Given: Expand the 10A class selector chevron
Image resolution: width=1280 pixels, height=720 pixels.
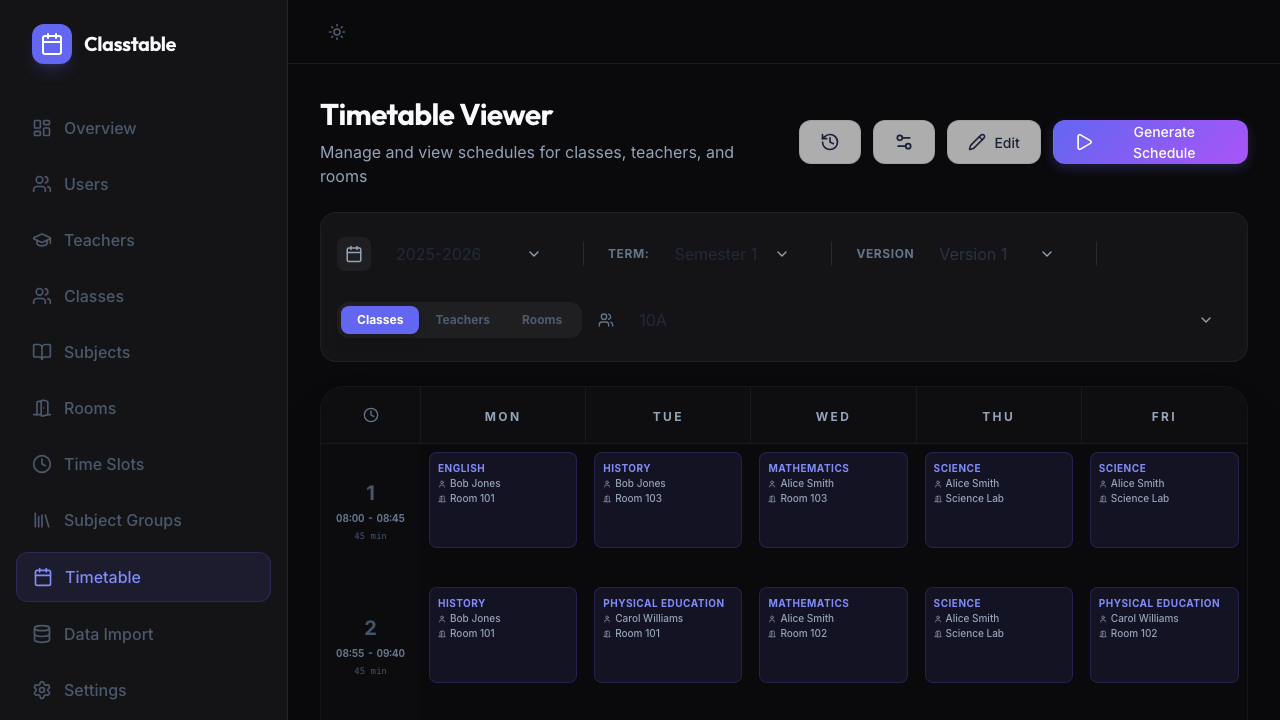Looking at the screenshot, I should click(x=1206, y=319).
